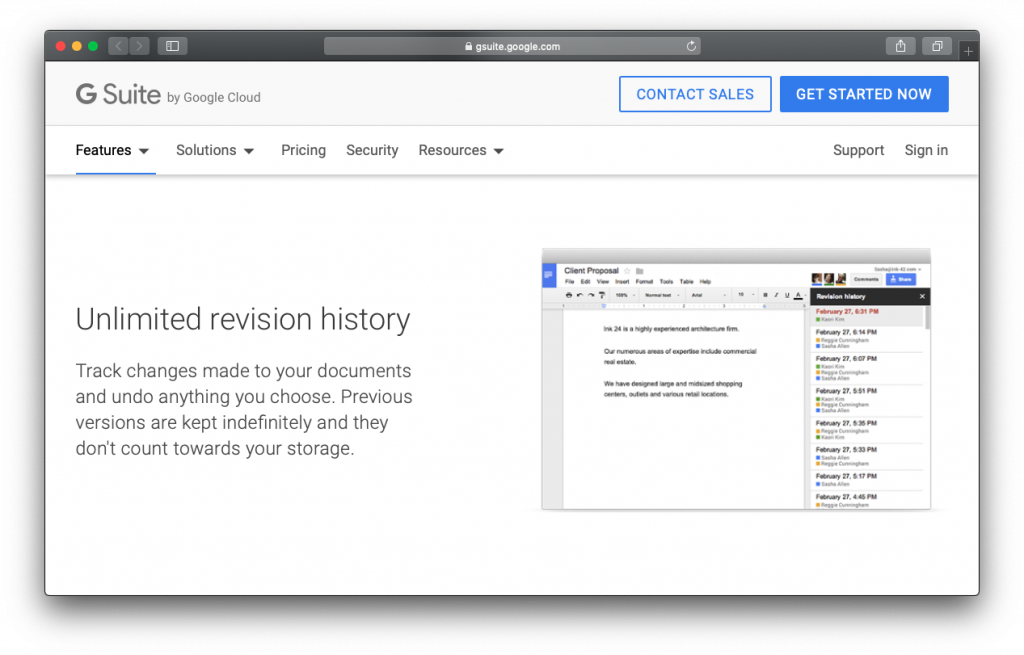
Task: Open a new tab with plus icon
Action: pyautogui.click(x=968, y=50)
